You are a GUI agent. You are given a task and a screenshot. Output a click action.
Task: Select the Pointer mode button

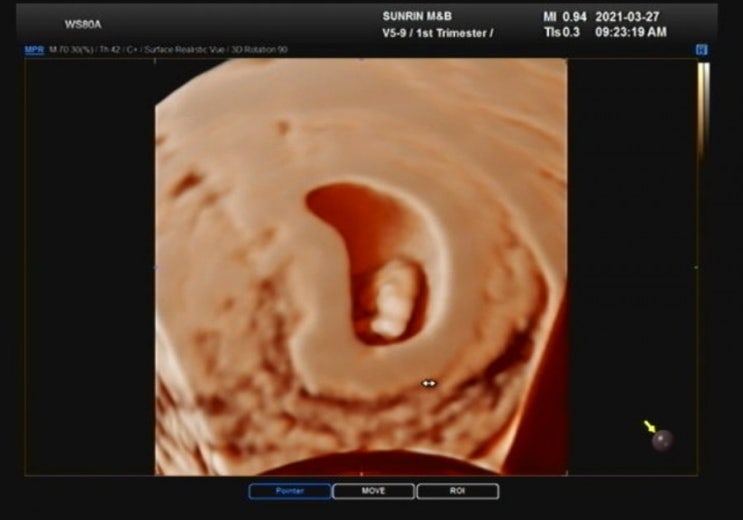point(290,491)
